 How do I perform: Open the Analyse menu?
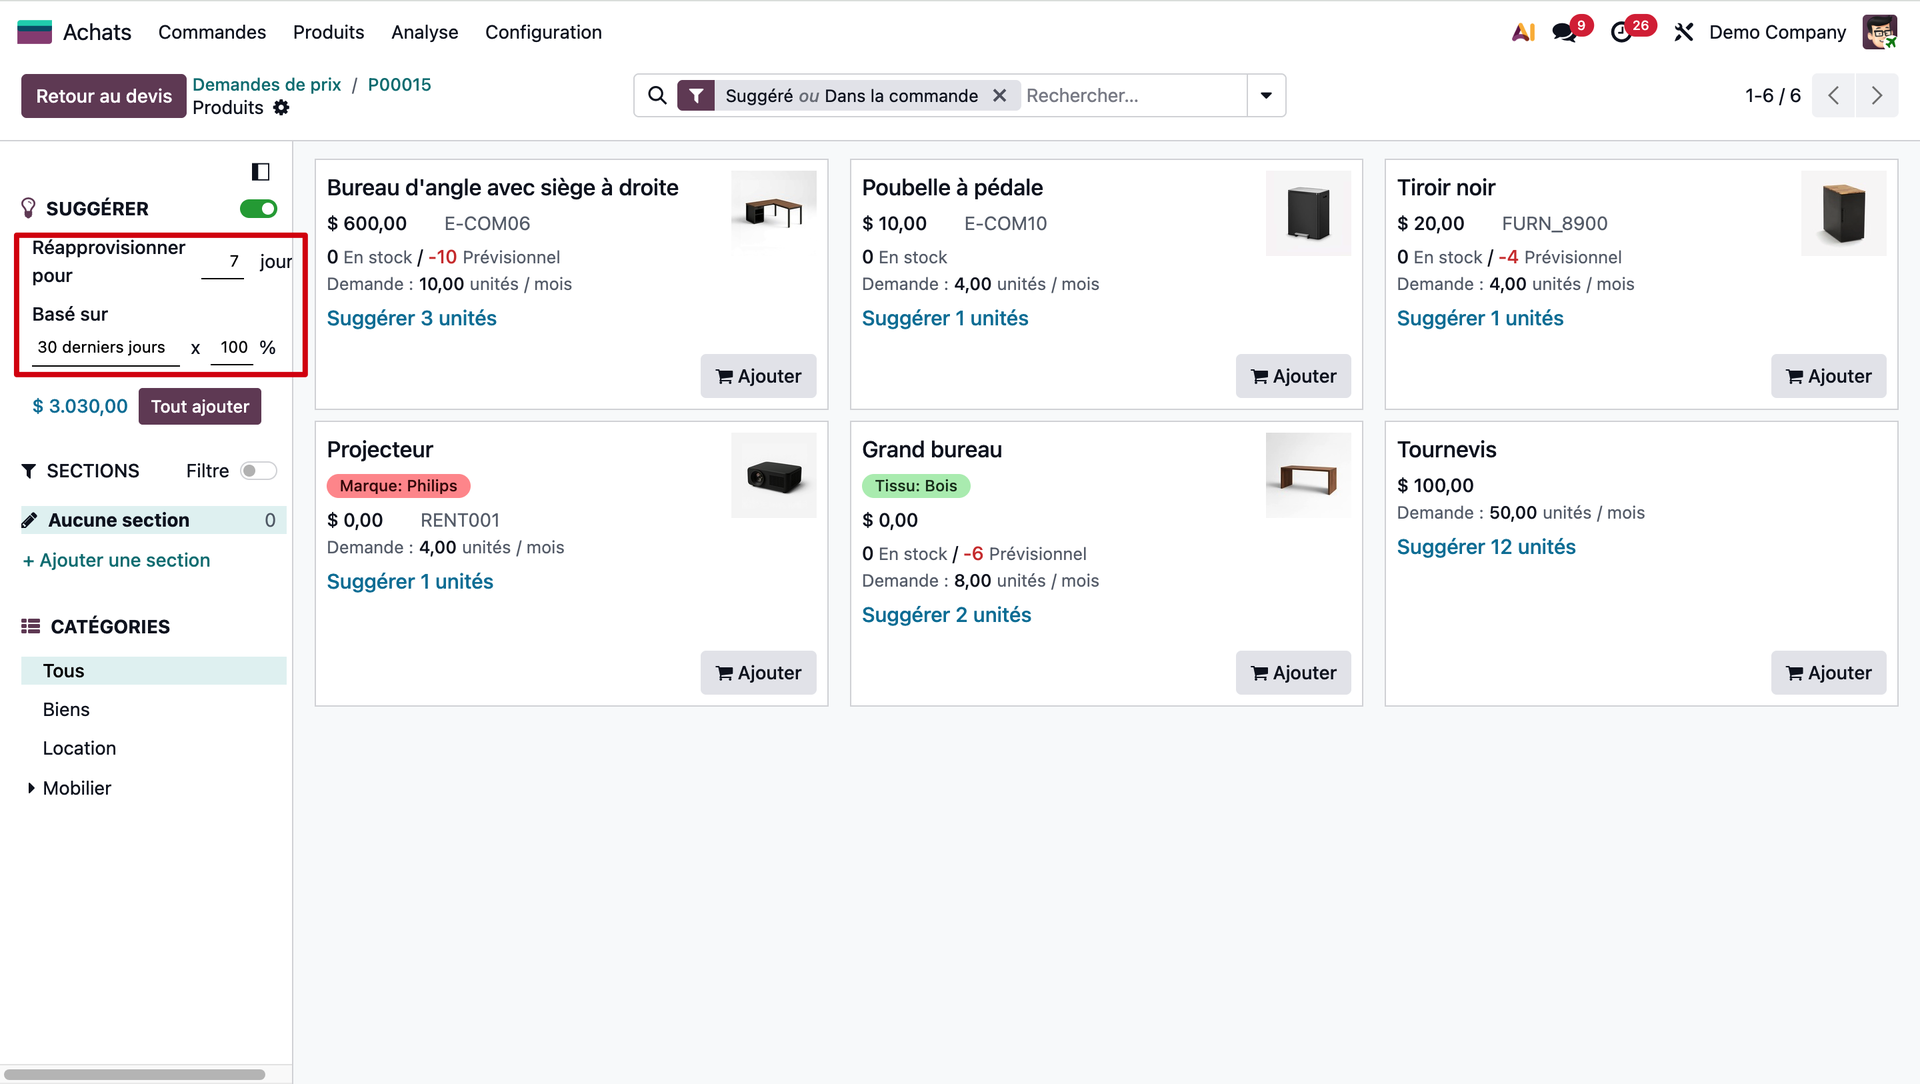[x=424, y=32]
